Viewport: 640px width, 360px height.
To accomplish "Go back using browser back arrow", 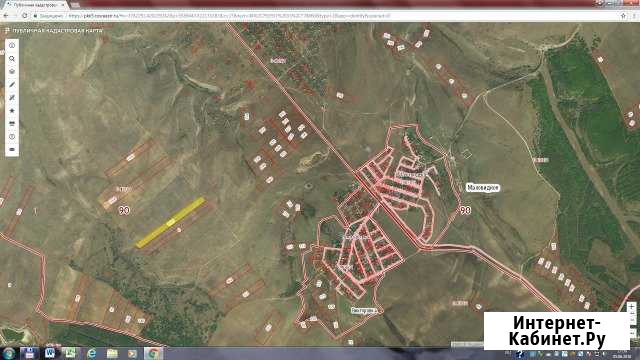I will point(6,16).
